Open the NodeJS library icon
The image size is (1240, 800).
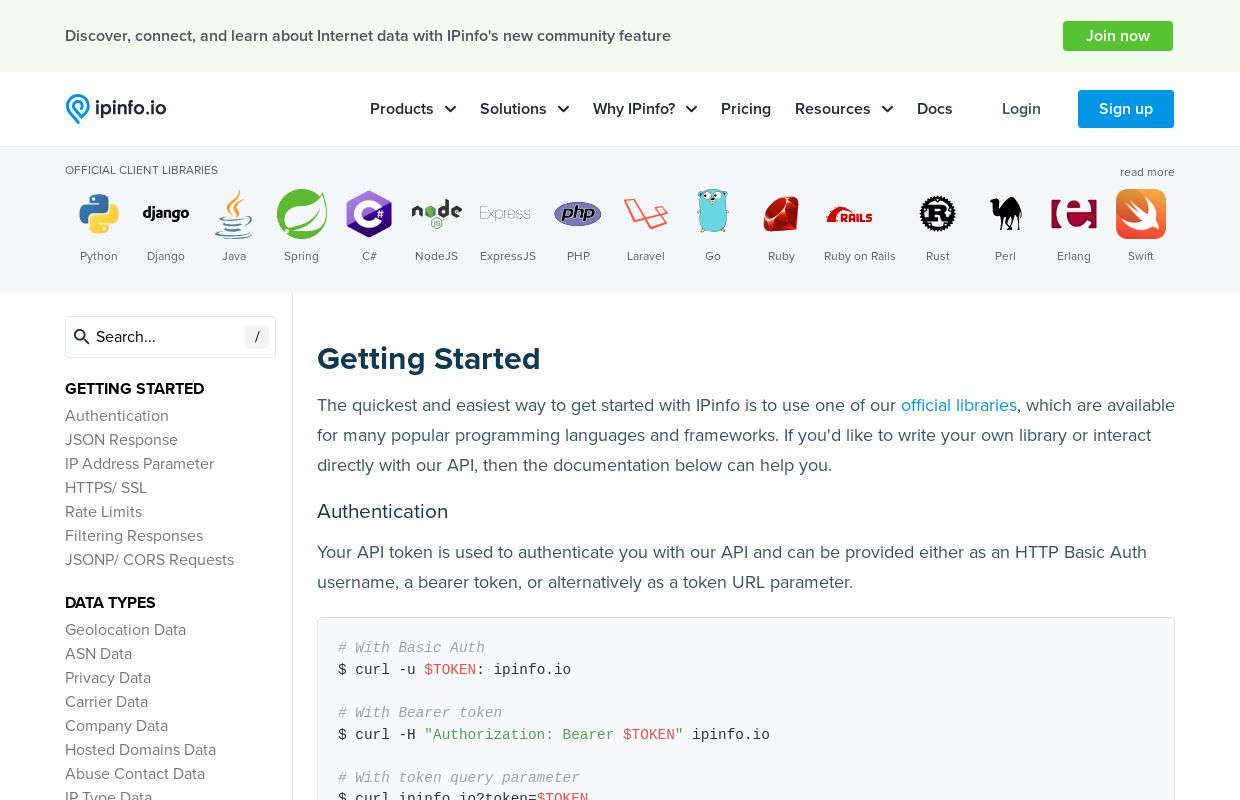click(x=437, y=214)
